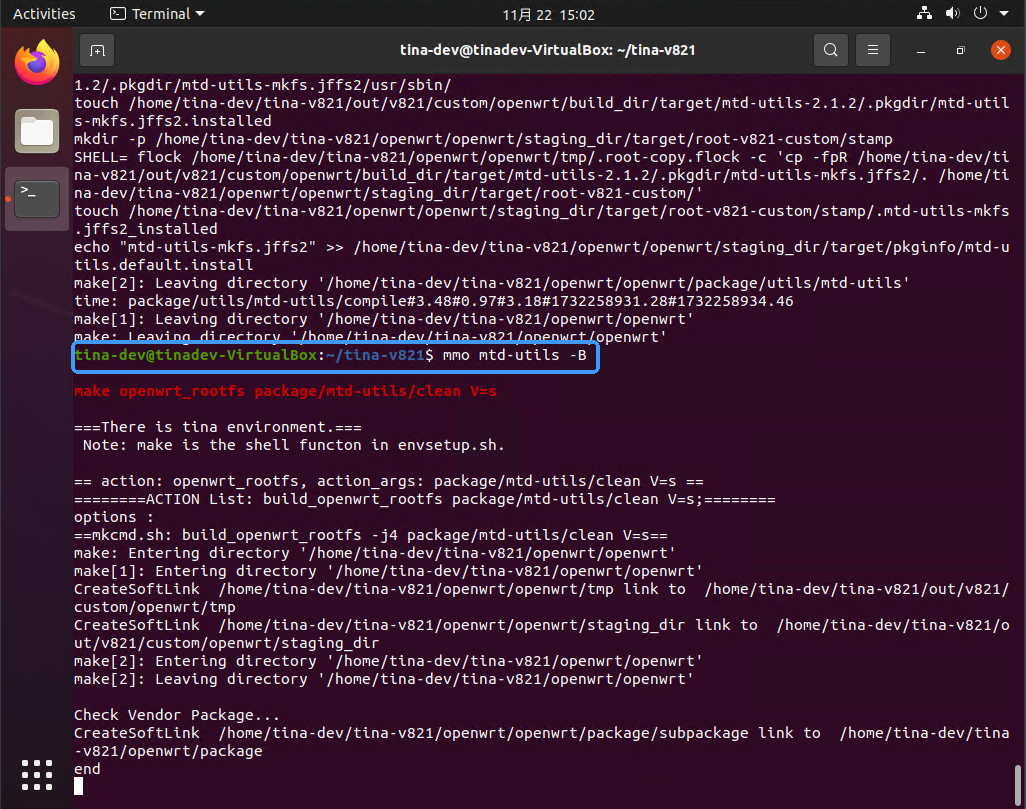Screen dimensions: 1026x809
Task: Click the Terminal icon in the dock
Action: coord(37,197)
